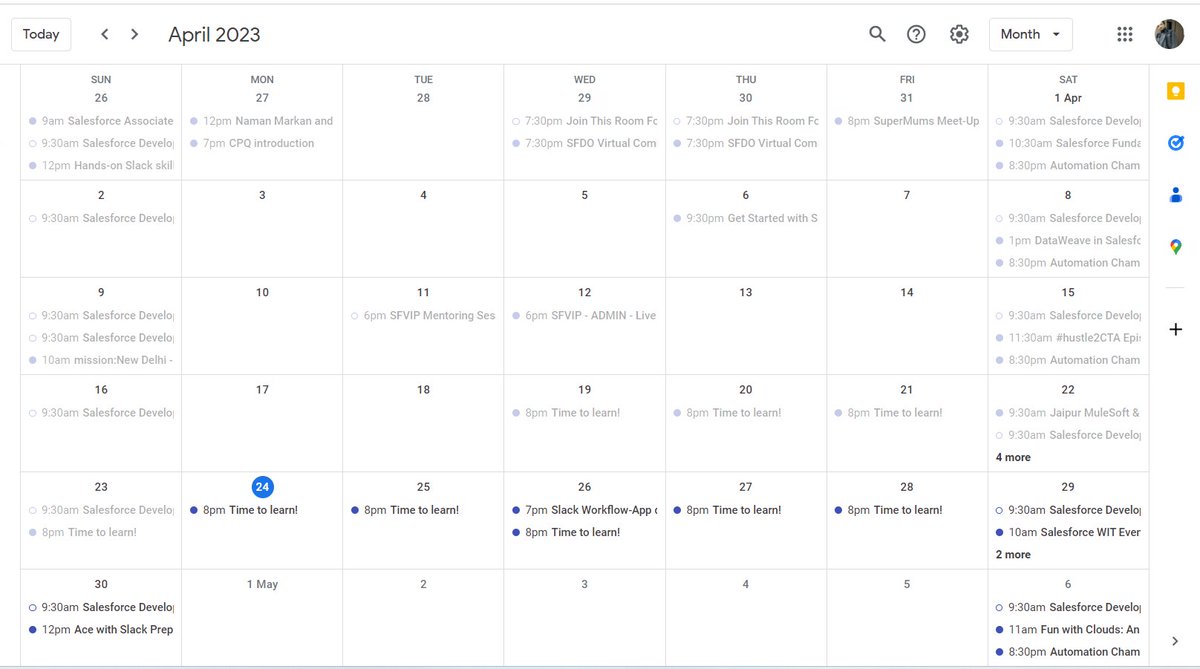Open 10:30am Salesforce Funda event

click(x=1068, y=143)
